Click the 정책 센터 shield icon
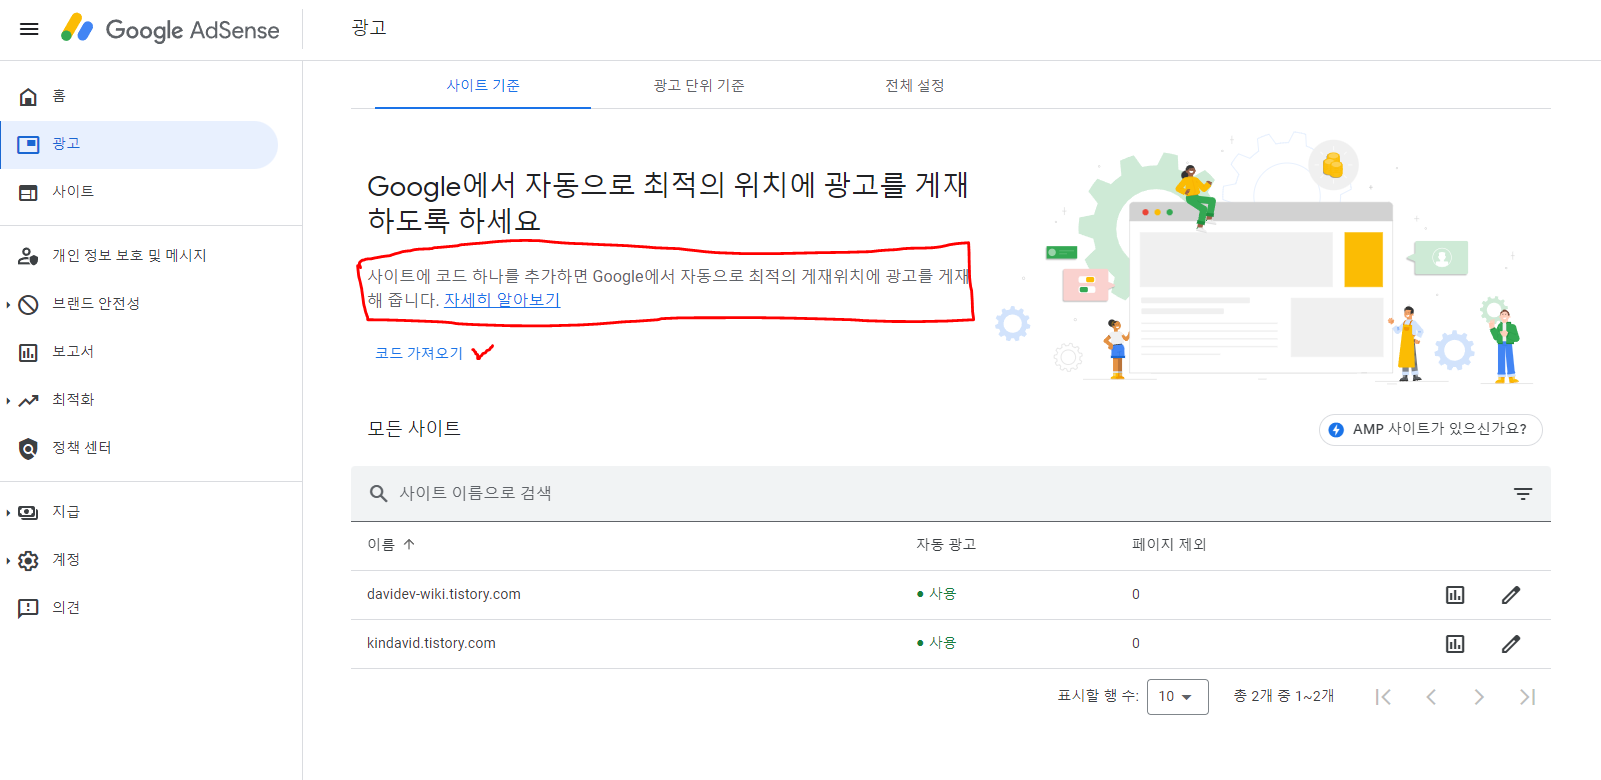 (x=28, y=448)
